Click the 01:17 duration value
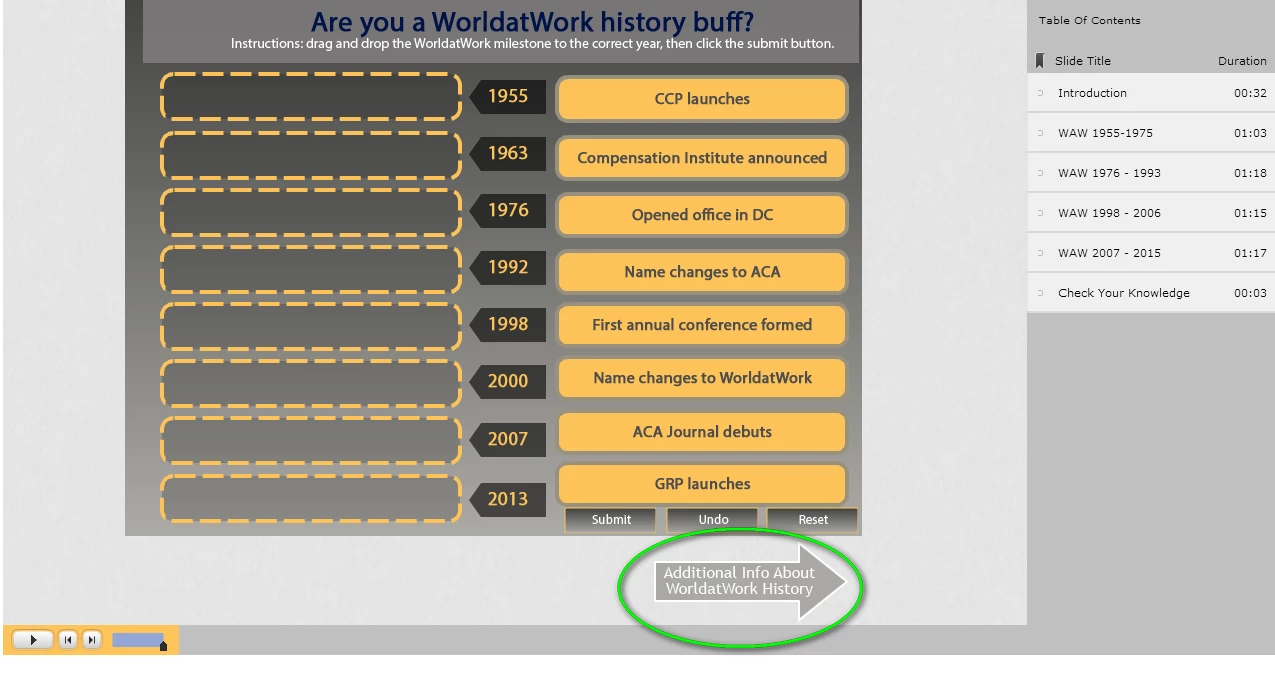 point(1250,253)
